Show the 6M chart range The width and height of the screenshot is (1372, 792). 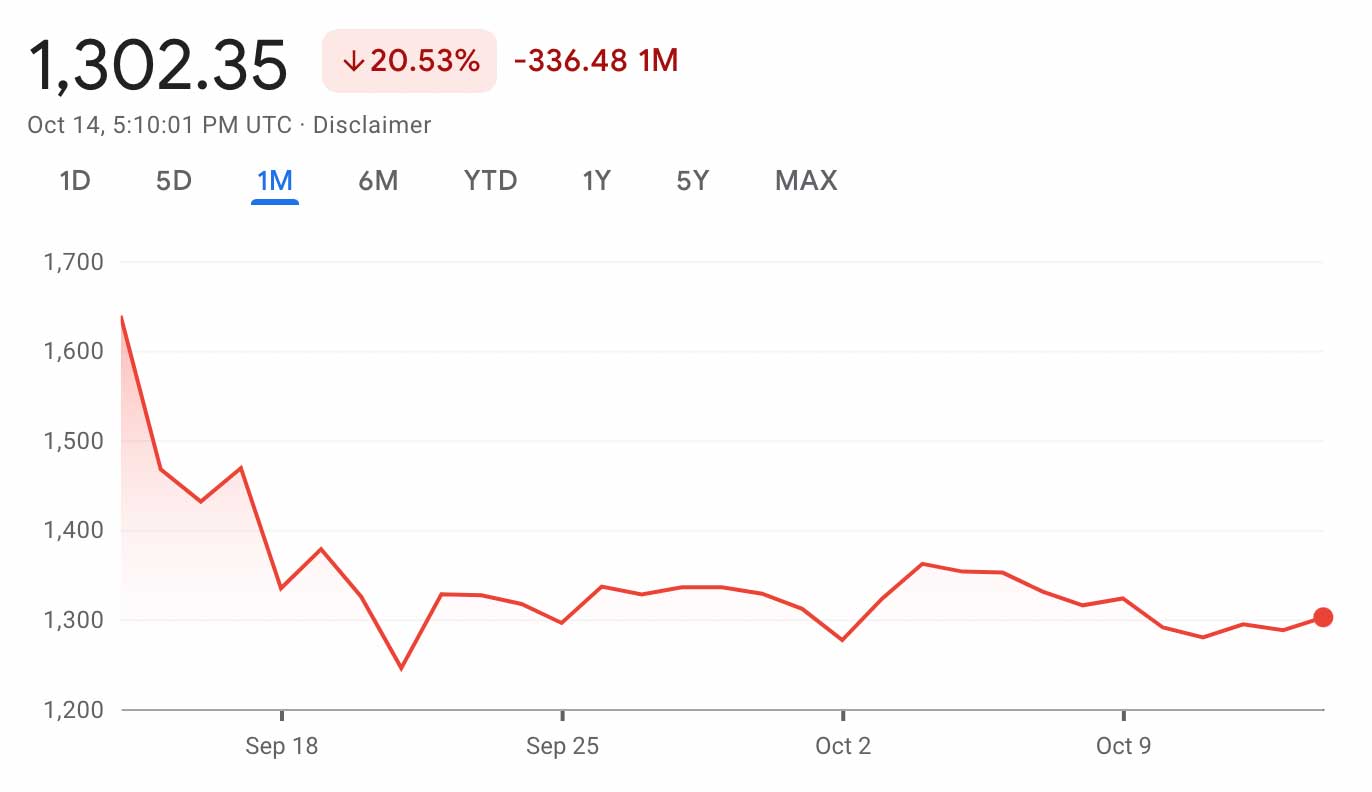point(378,181)
